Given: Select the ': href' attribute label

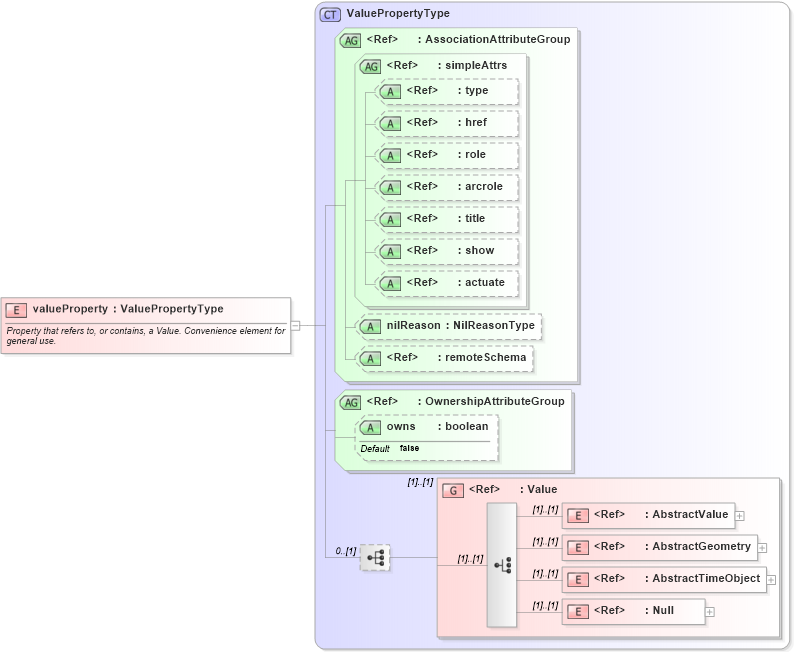Looking at the screenshot, I should 472,123.
